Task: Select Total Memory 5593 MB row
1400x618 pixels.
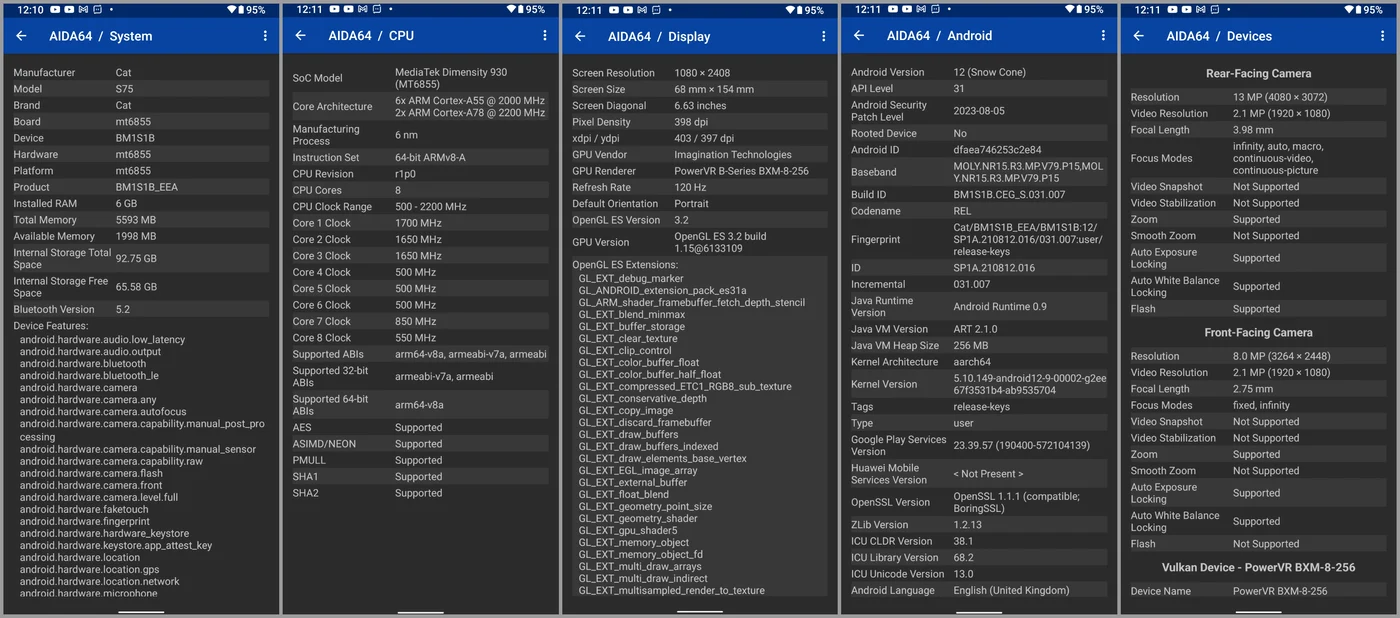Action: [x=140, y=220]
